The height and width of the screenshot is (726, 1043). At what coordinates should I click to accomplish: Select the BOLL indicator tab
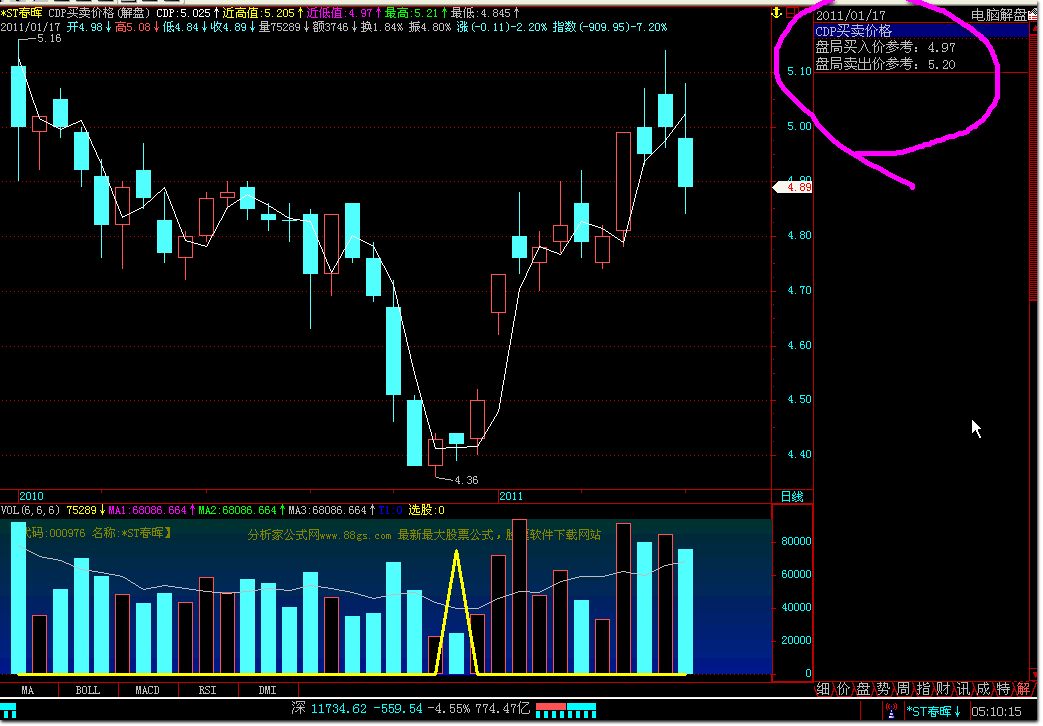(x=88, y=690)
